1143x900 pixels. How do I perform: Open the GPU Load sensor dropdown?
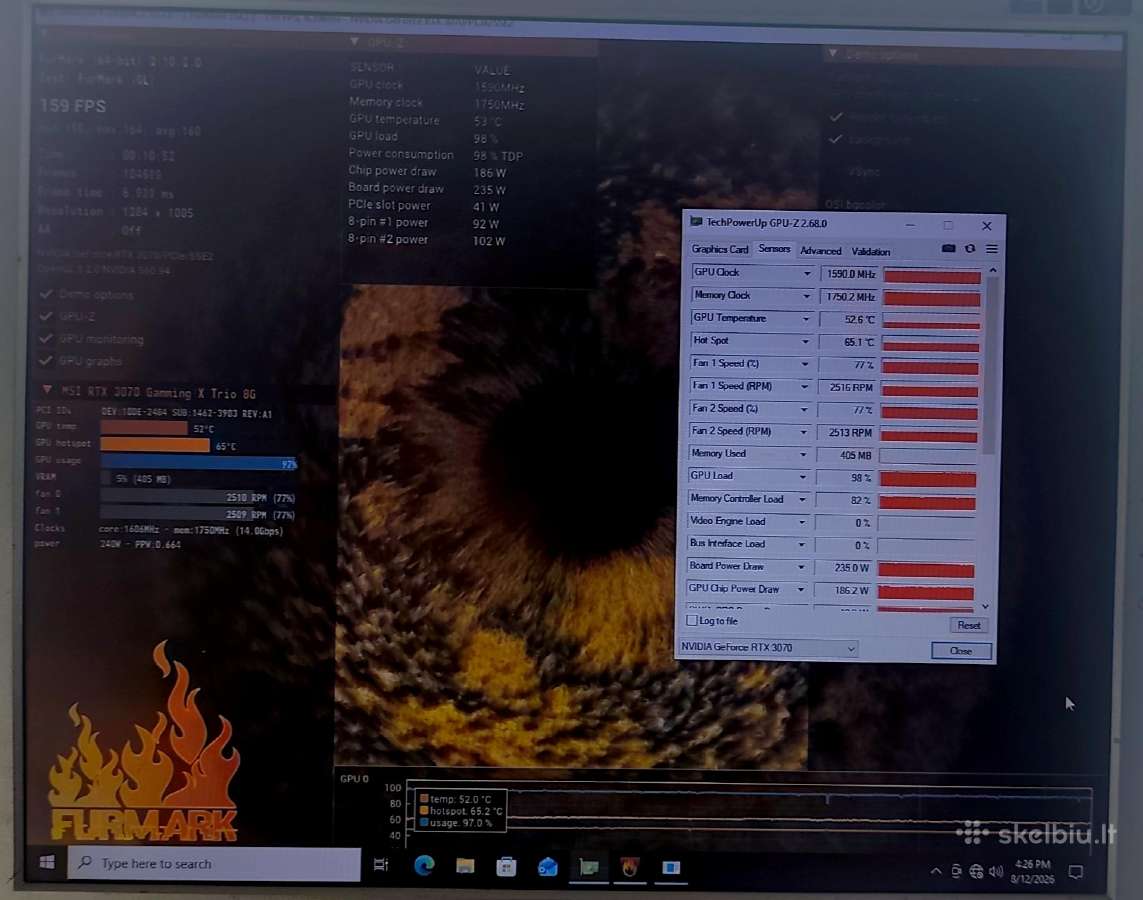[x=803, y=477]
